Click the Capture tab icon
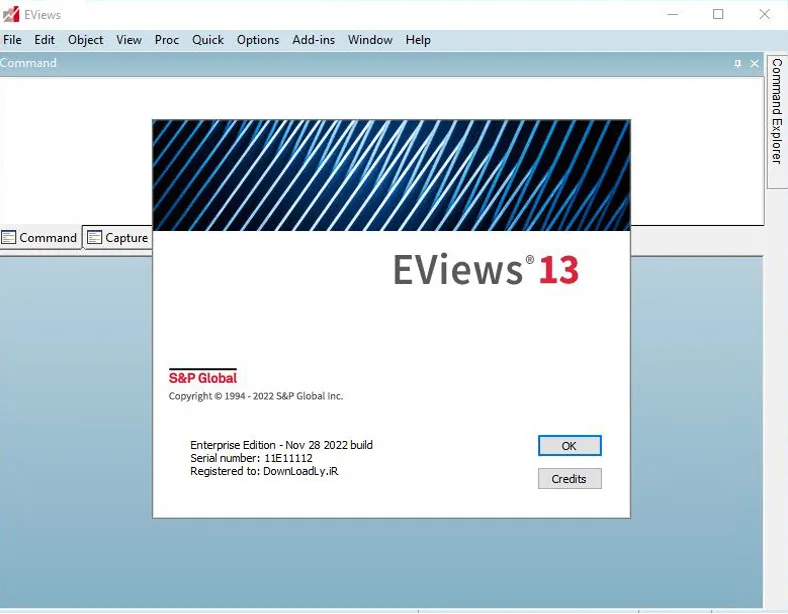The height and width of the screenshot is (614, 788). coord(94,237)
